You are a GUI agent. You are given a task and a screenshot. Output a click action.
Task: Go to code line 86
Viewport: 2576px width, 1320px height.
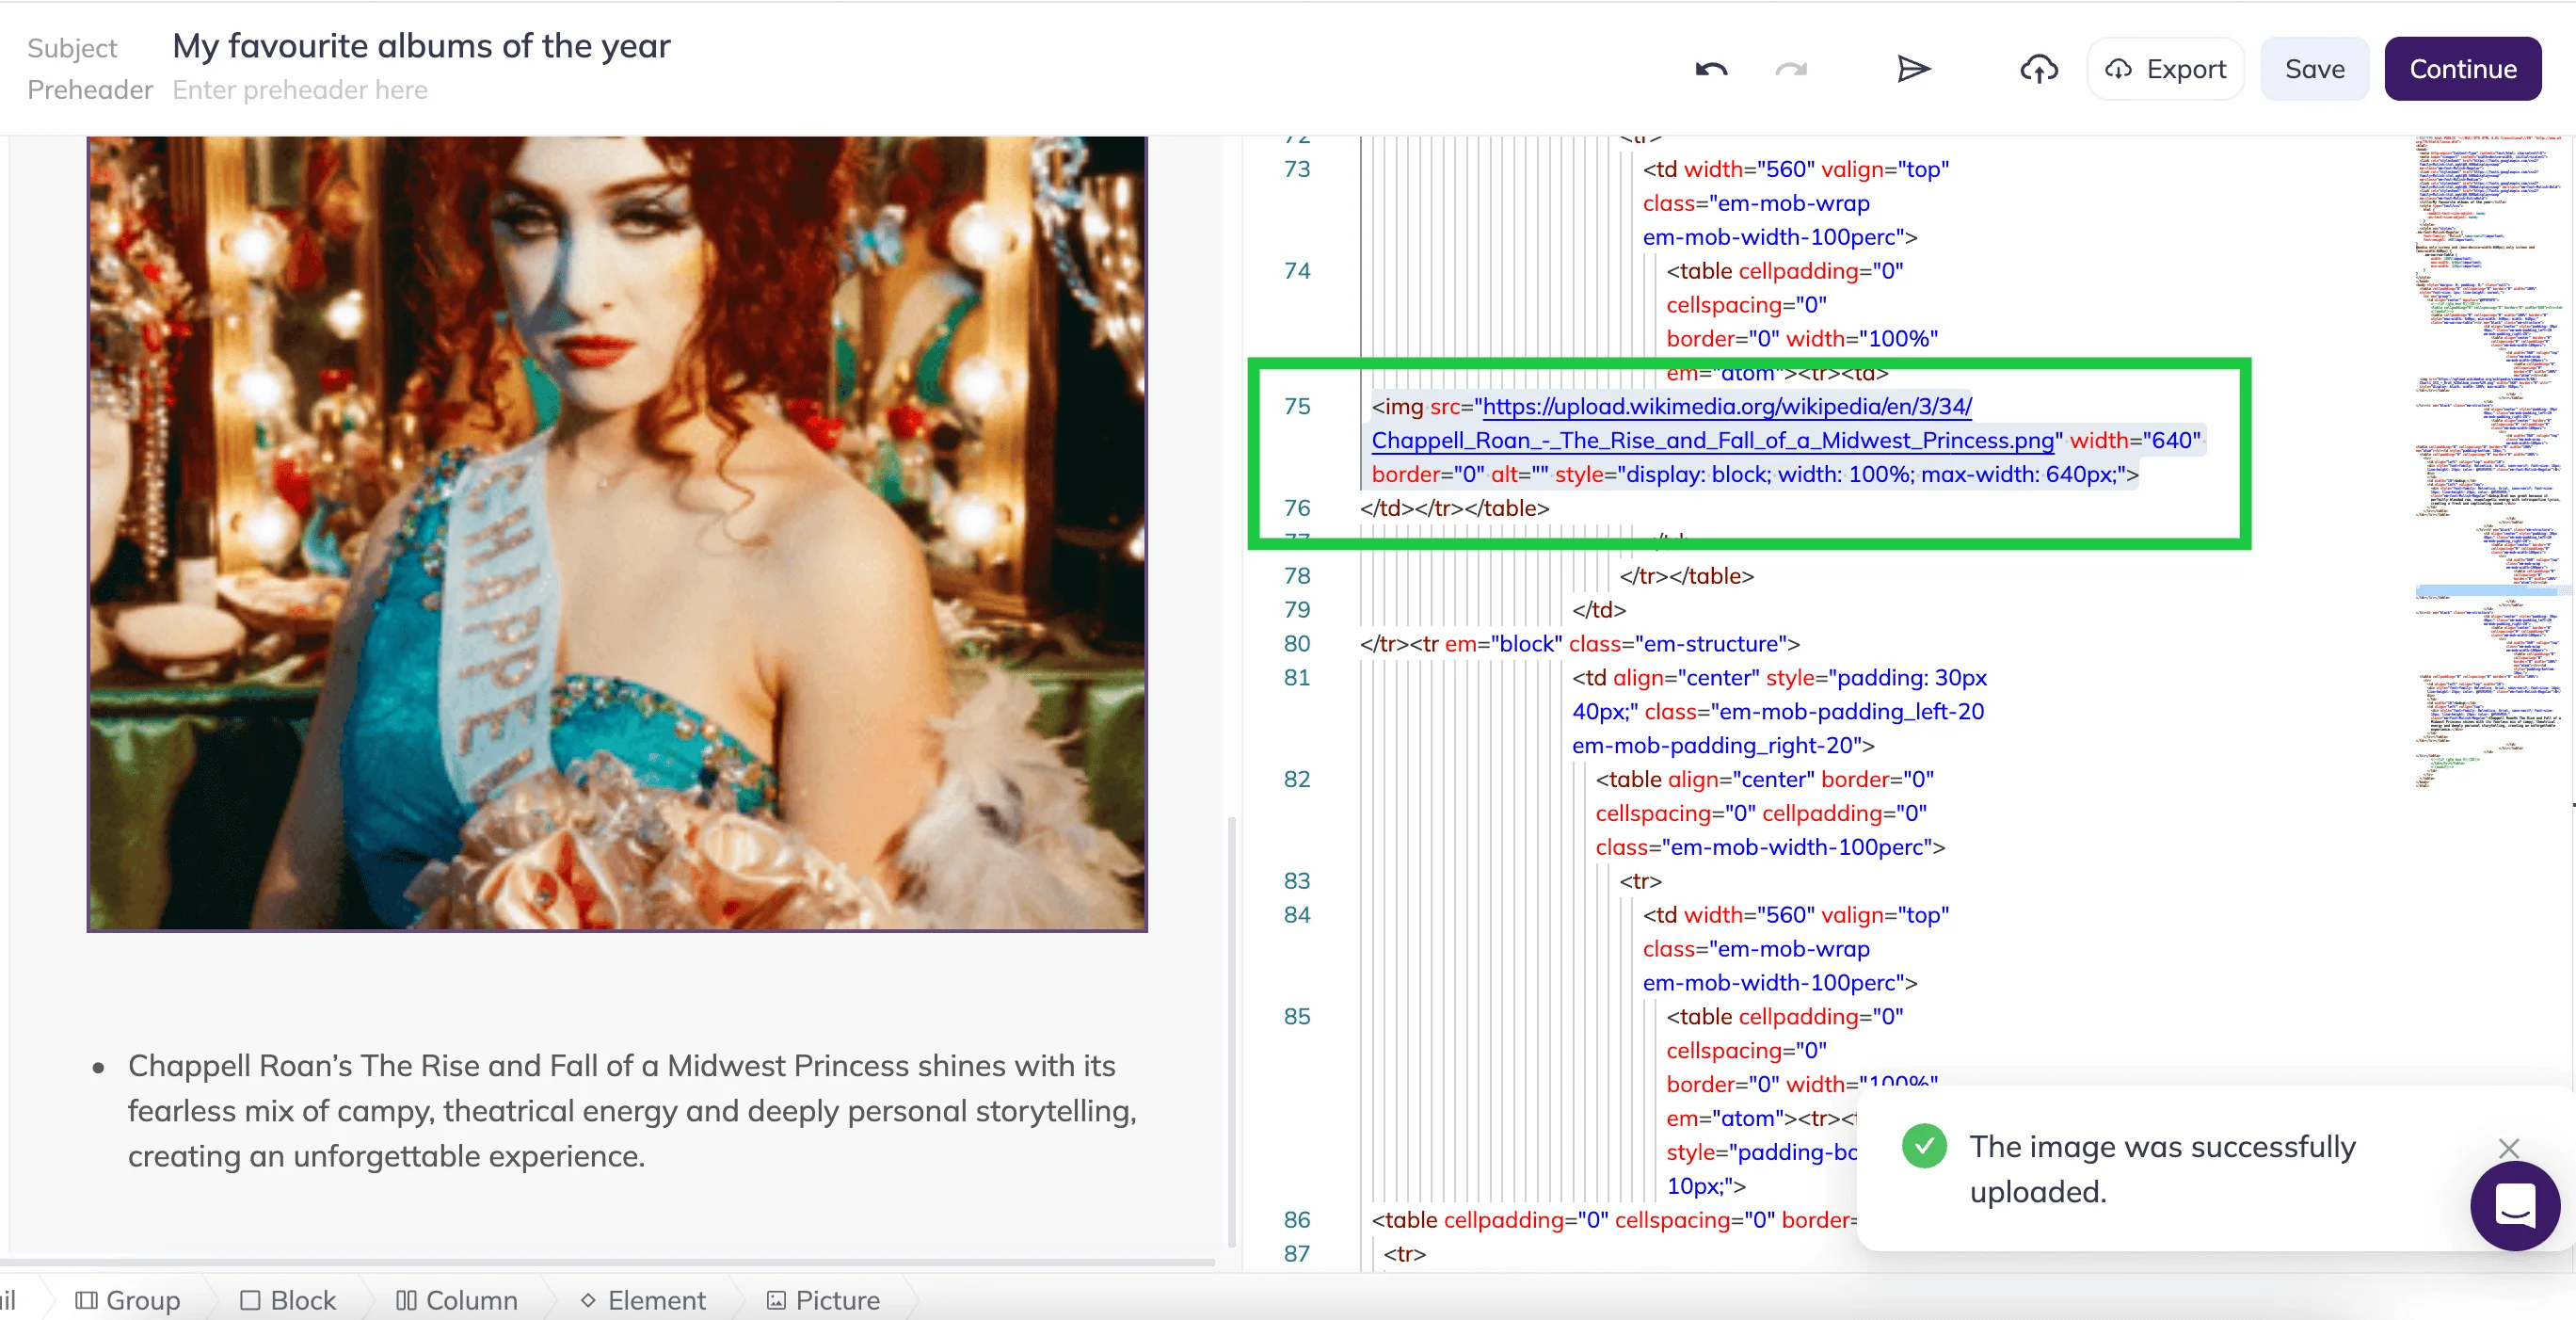[1297, 1219]
